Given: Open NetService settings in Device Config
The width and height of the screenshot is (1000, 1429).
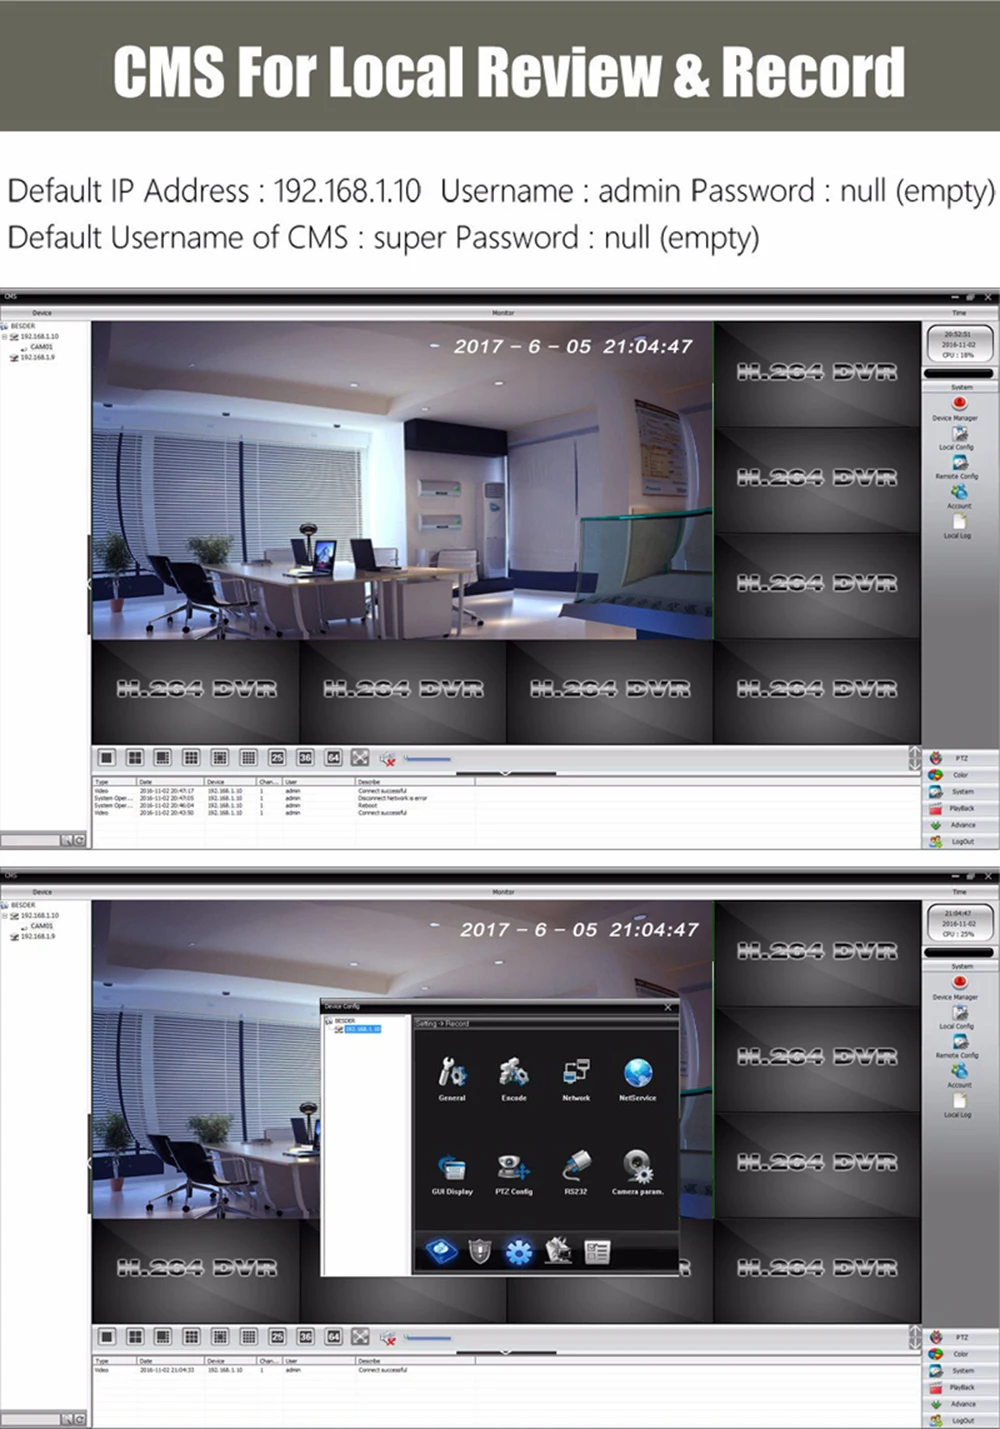Looking at the screenshot, I should [x=638, y=1078].
